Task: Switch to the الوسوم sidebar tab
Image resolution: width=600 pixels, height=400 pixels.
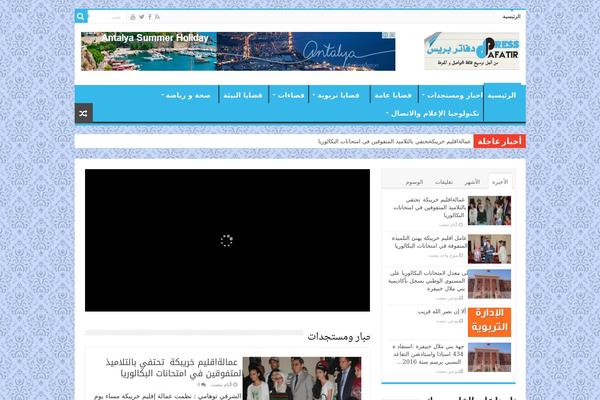Action: tap(414, 182)
